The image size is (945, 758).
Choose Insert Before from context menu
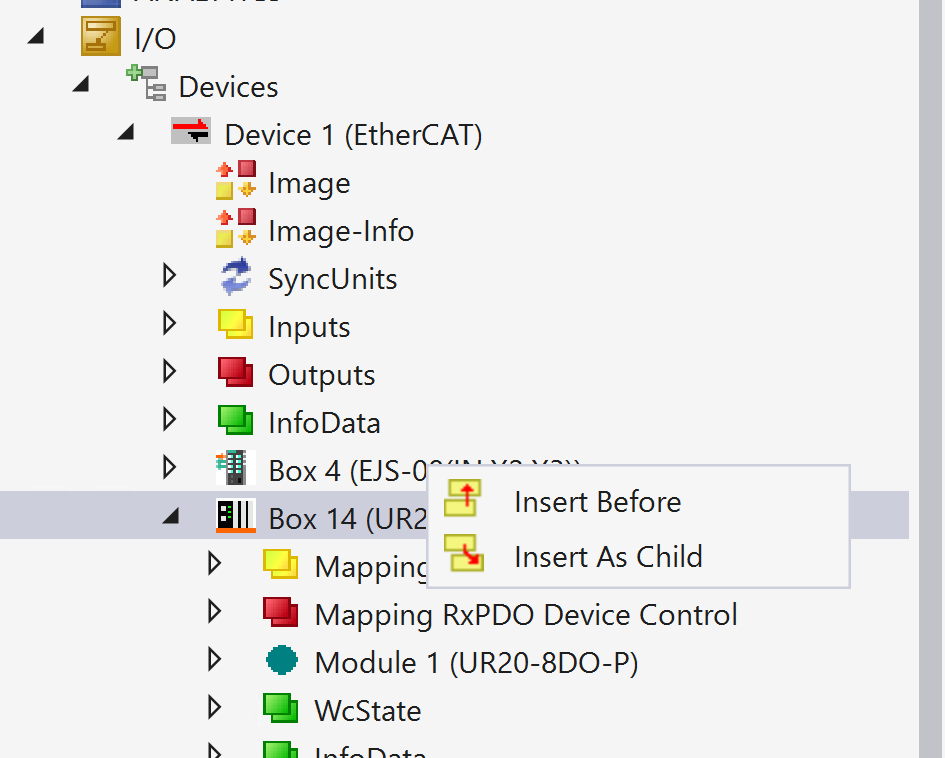pyautogui.click(x=597, y=501)
